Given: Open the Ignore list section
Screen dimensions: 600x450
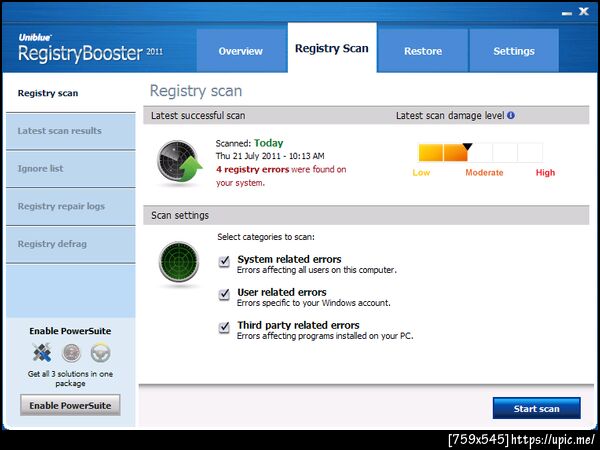Looking at the screenshot, I should (71, 169).
